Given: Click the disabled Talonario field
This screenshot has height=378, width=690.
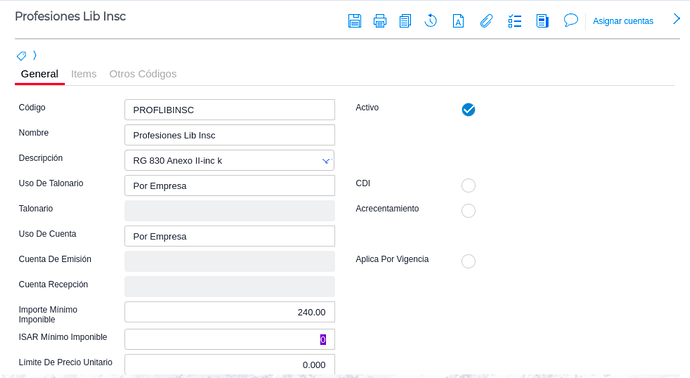Looking at the screenshot, I should click(x=229, y=211).
